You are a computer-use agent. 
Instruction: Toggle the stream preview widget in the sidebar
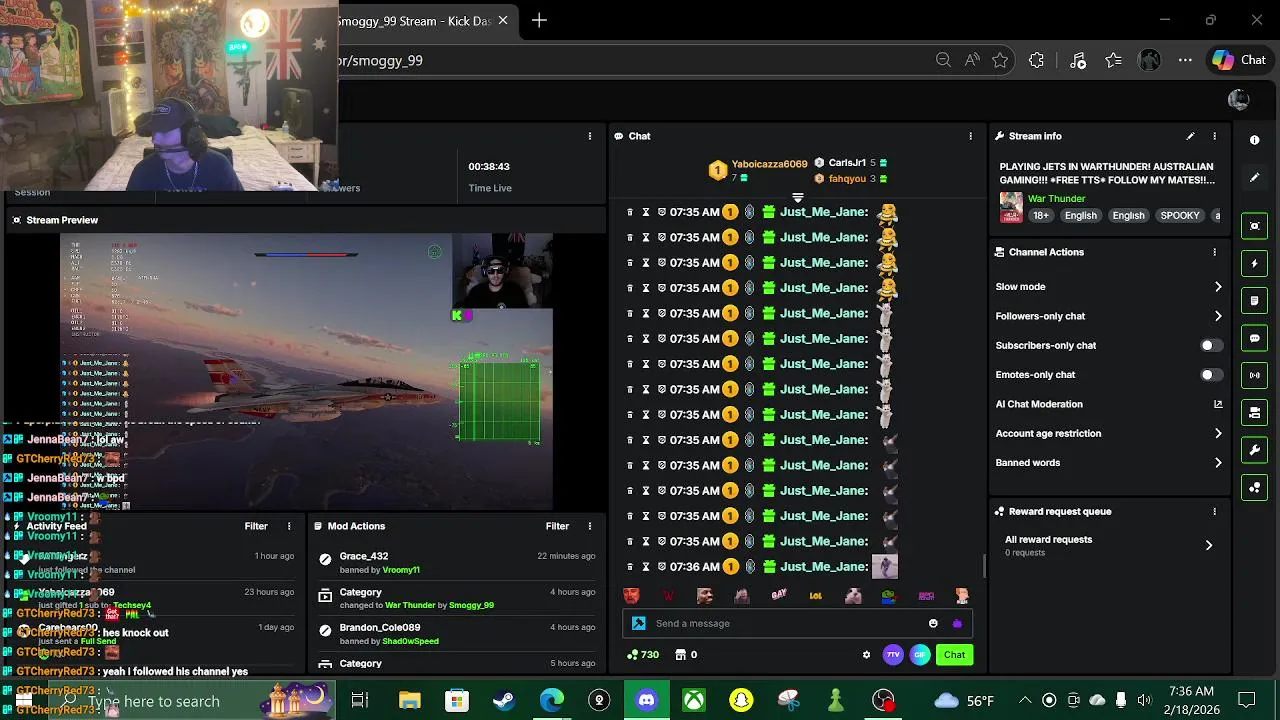(x=1255, y=226)
